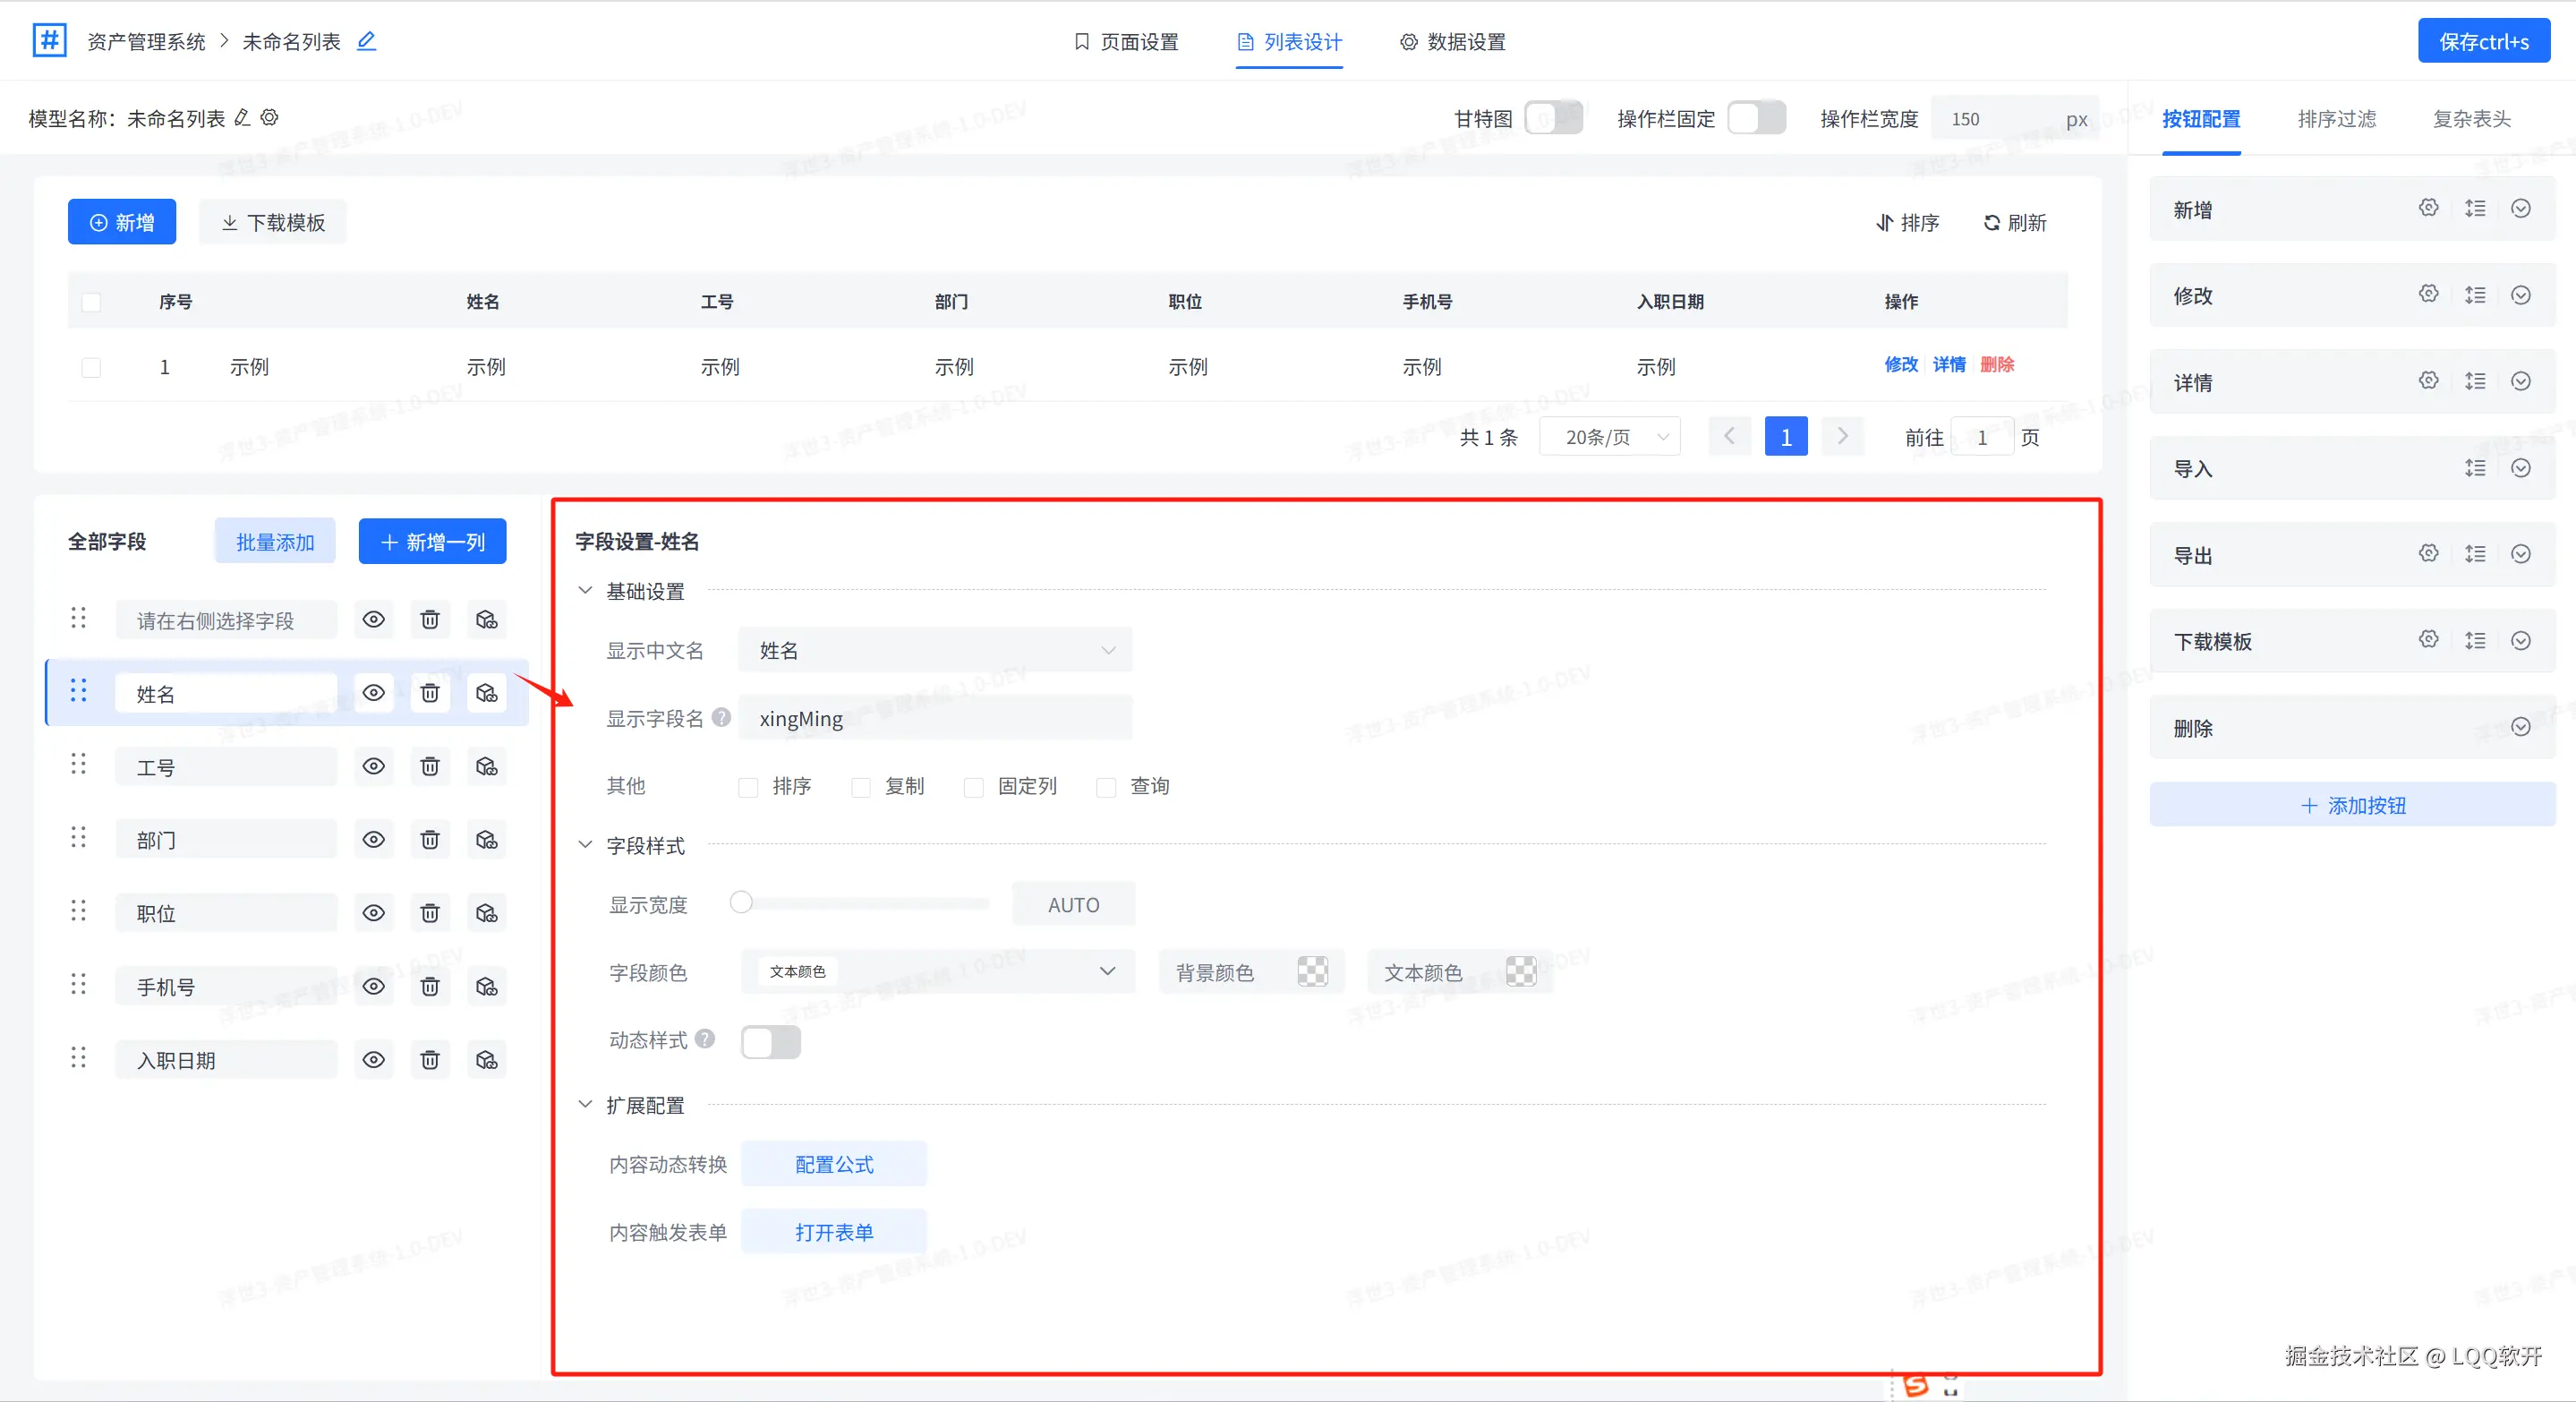Check the 排序 checkbox under 其他
The image size is (2576, 1402).
(748, 787)
